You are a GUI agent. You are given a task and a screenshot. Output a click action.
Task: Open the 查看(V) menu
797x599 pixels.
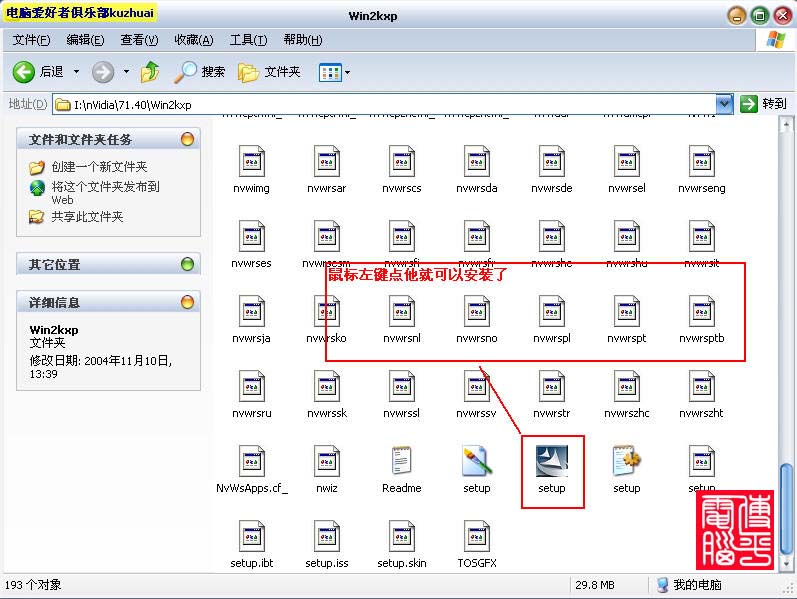[x=139, y=40]
